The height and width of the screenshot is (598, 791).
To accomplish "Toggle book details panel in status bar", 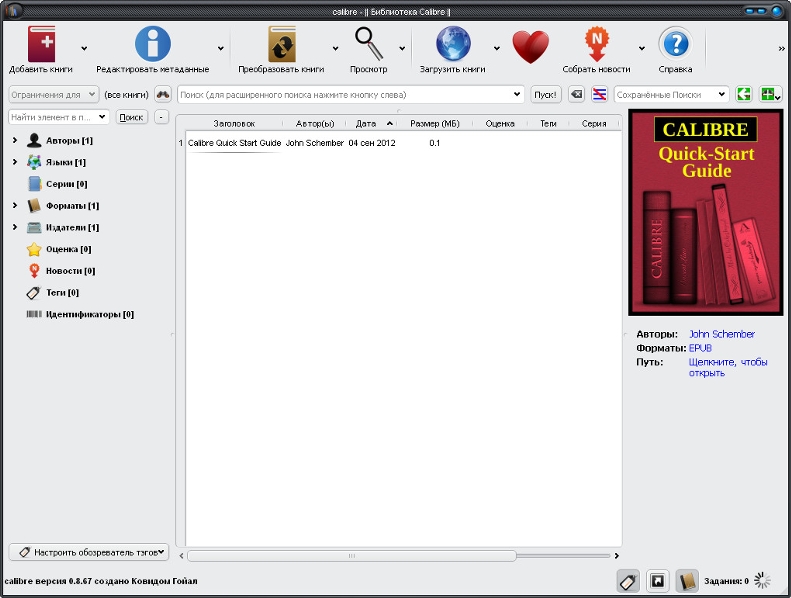I will [x=687, y=581].
